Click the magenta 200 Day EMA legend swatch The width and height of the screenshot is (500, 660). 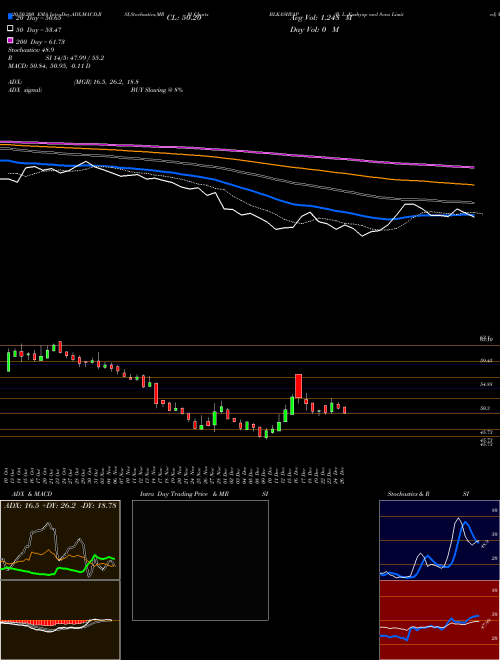coord(11,40)
